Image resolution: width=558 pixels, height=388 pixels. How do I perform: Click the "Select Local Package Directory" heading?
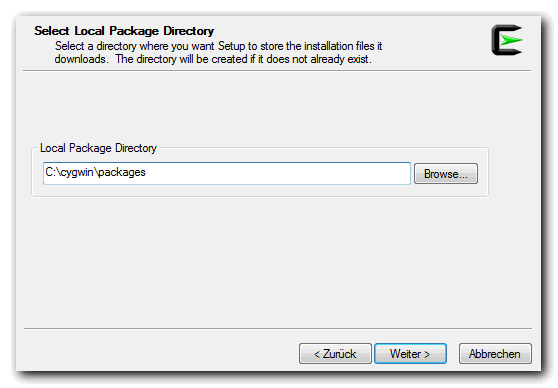[124, 31]
